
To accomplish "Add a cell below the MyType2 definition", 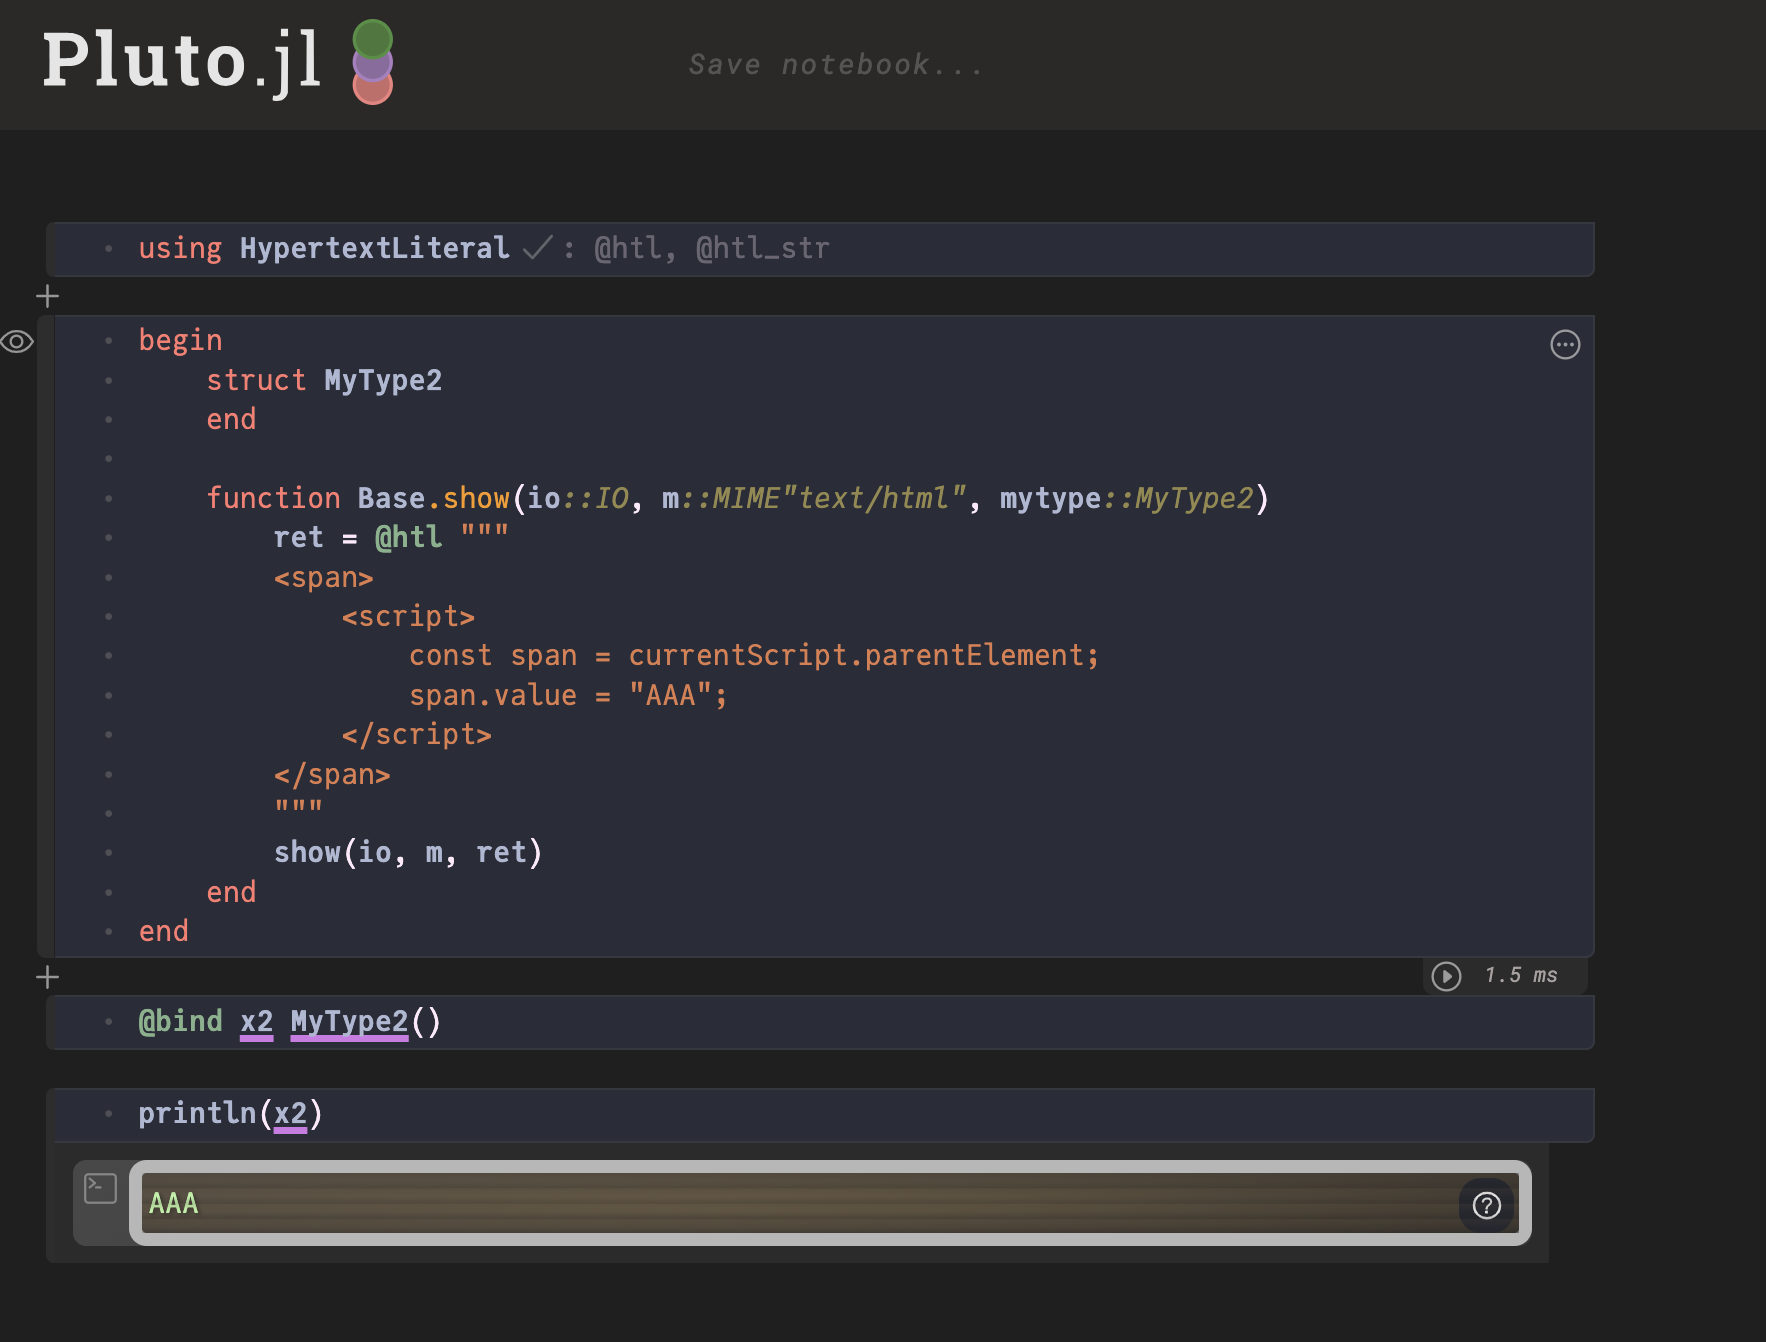I will [x=47, y=977].
